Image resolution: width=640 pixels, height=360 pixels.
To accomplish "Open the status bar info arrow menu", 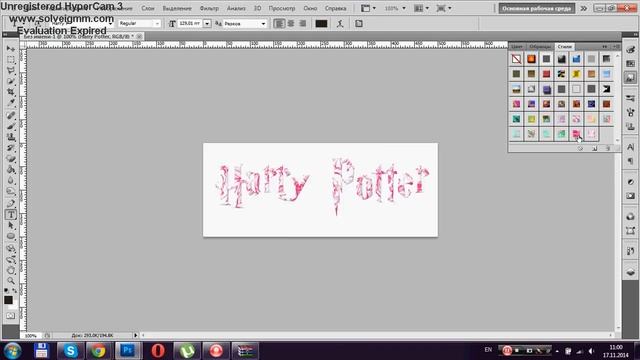I will (x=136, y=335).
